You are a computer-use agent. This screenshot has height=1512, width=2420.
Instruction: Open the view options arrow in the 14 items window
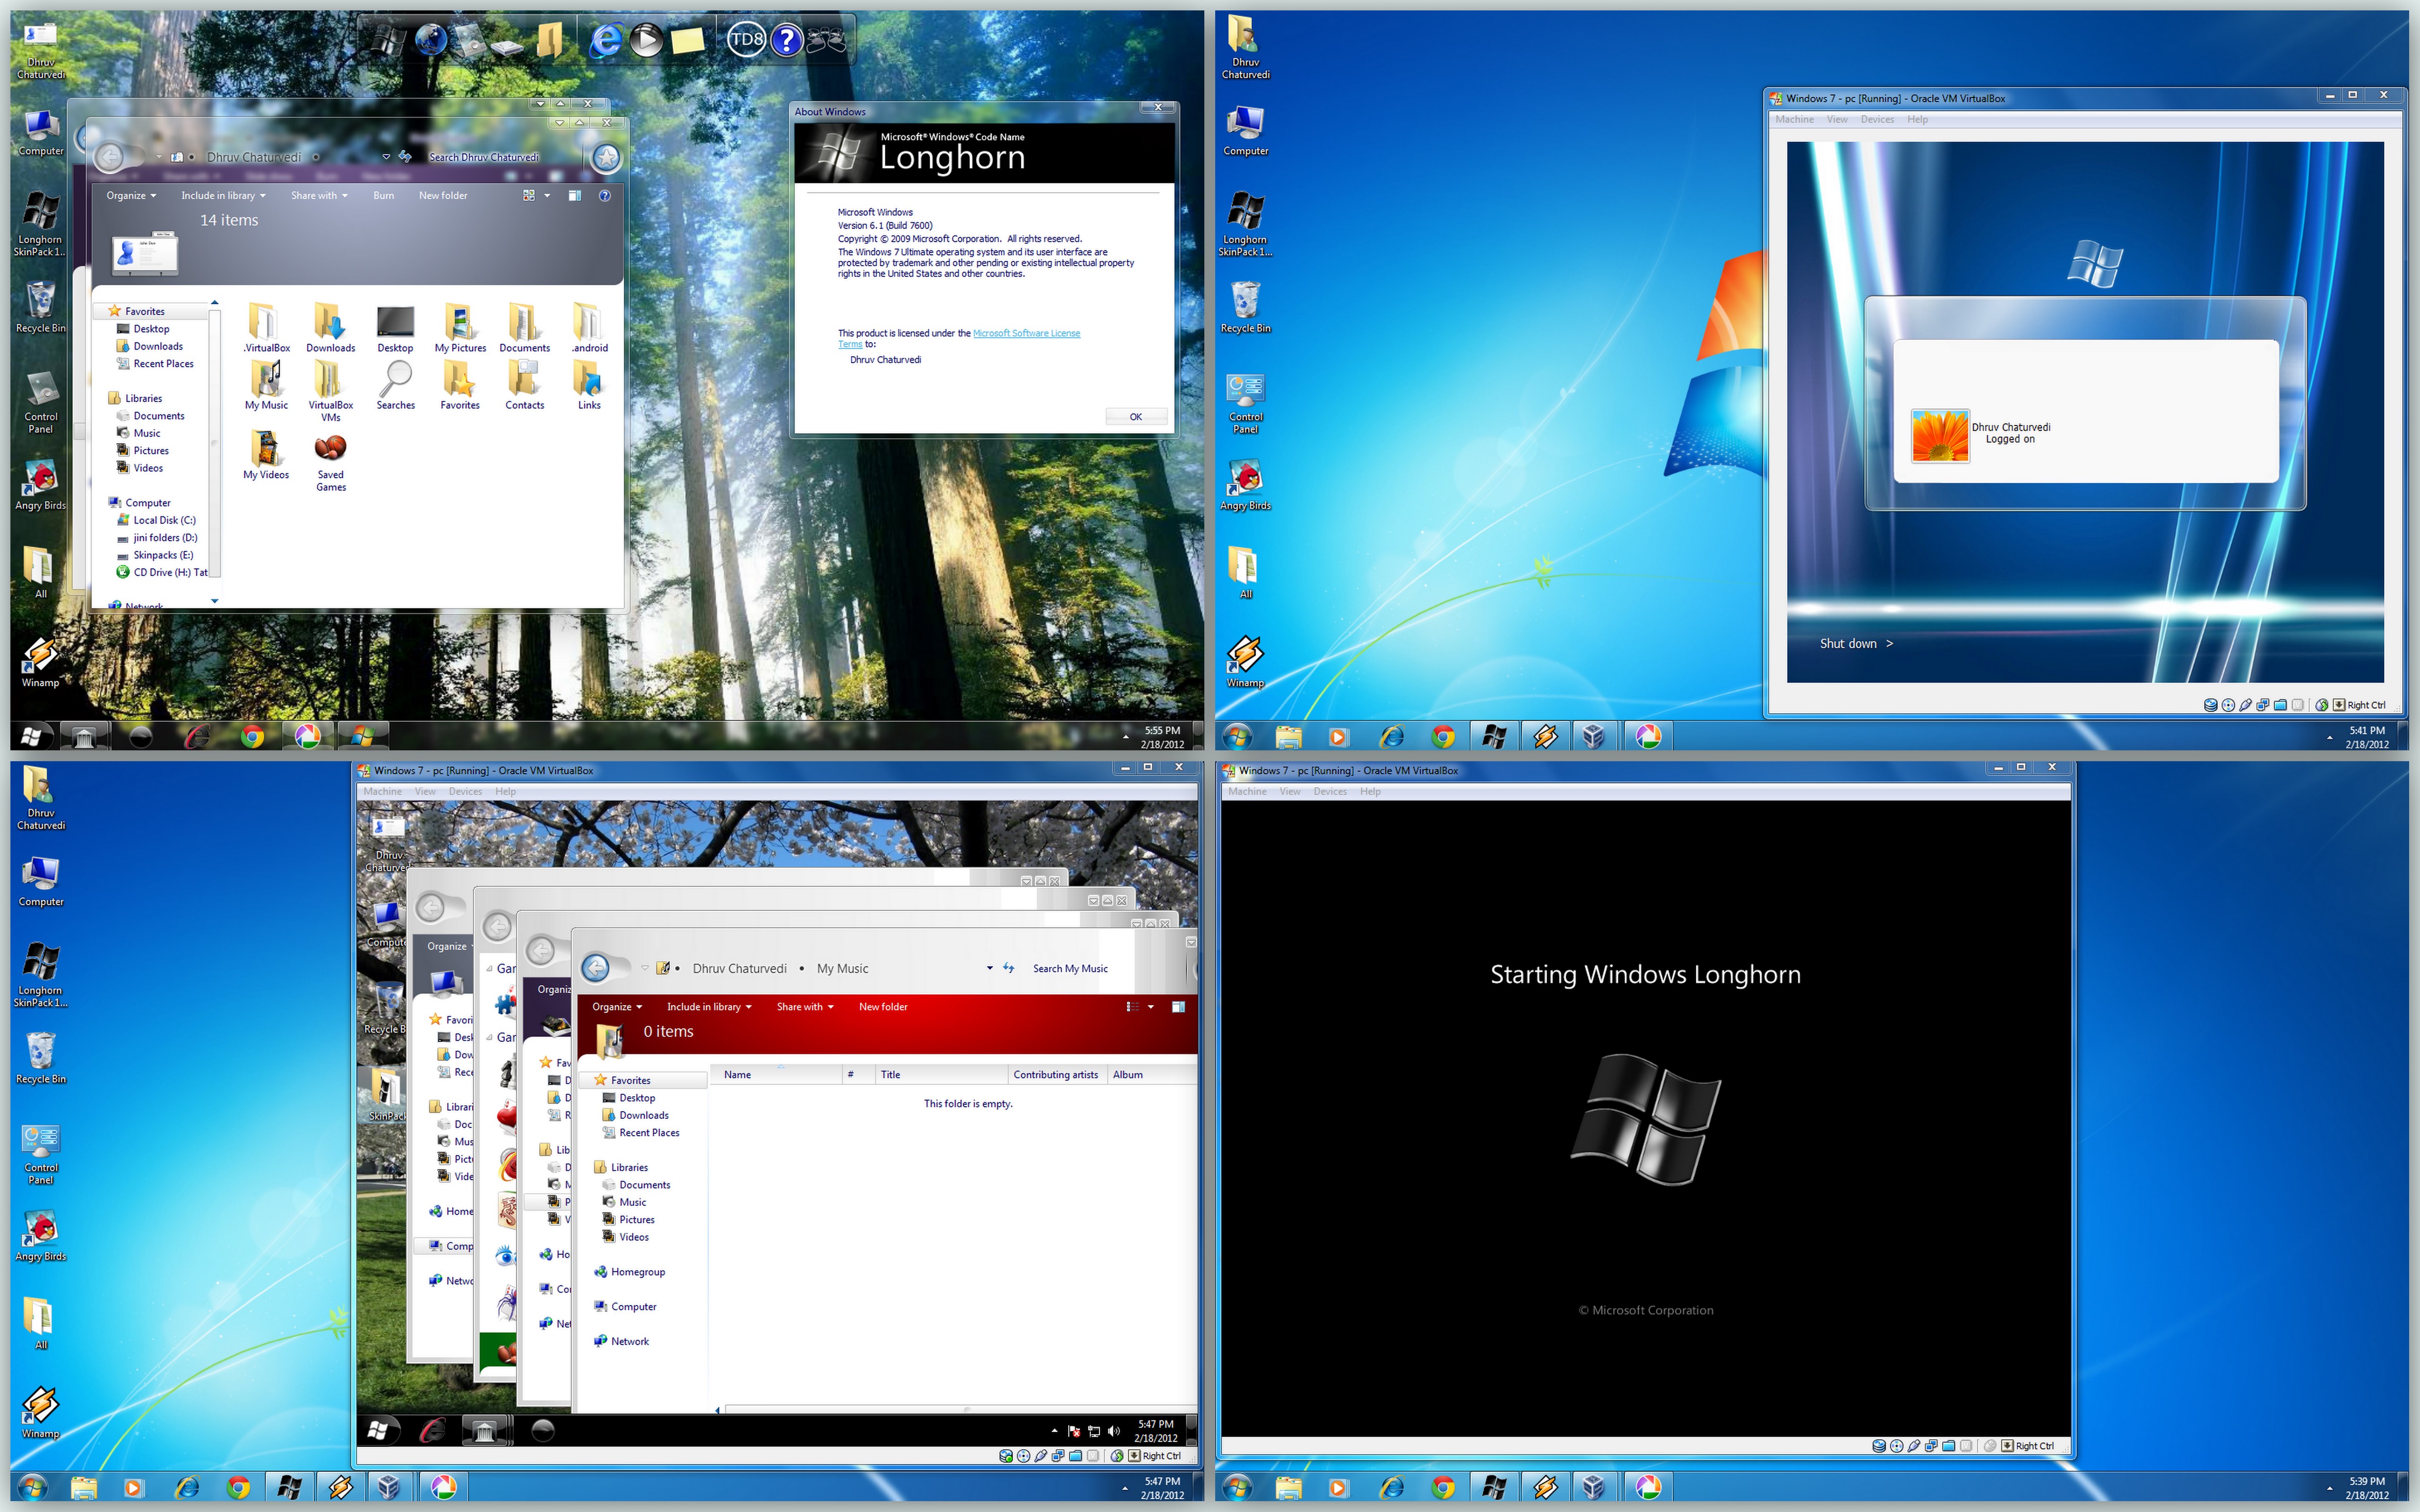547,195
